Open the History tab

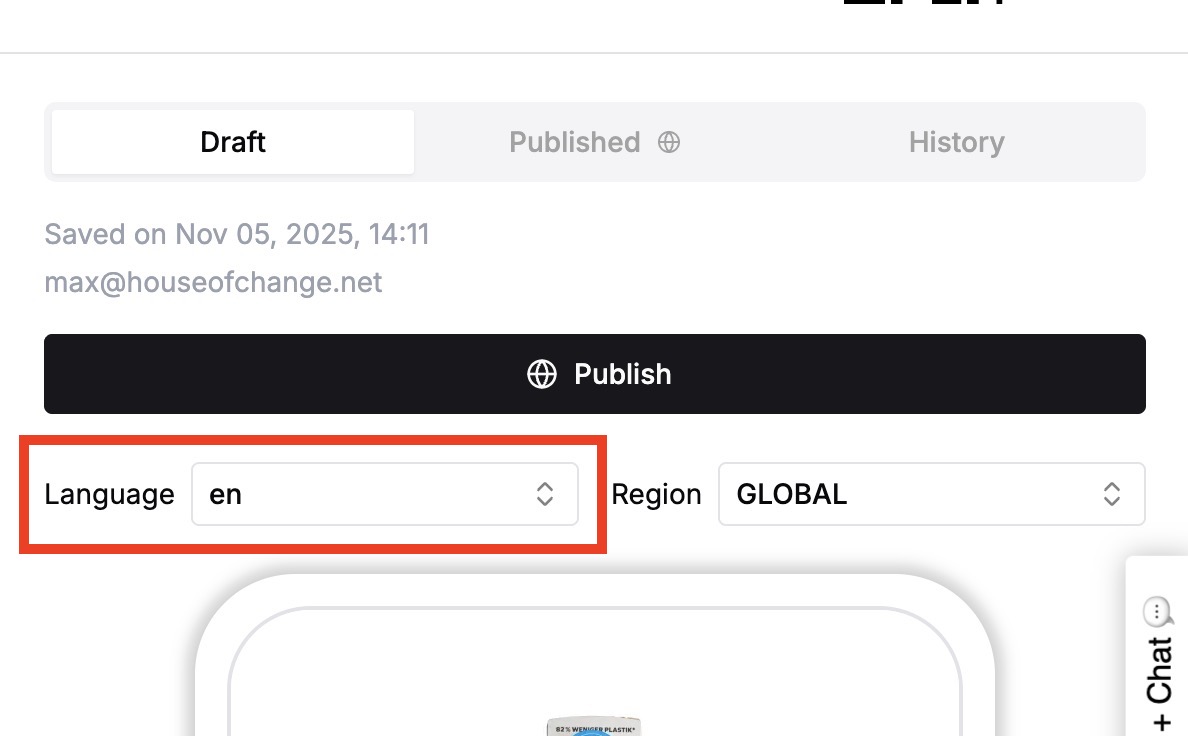point(956,142)
